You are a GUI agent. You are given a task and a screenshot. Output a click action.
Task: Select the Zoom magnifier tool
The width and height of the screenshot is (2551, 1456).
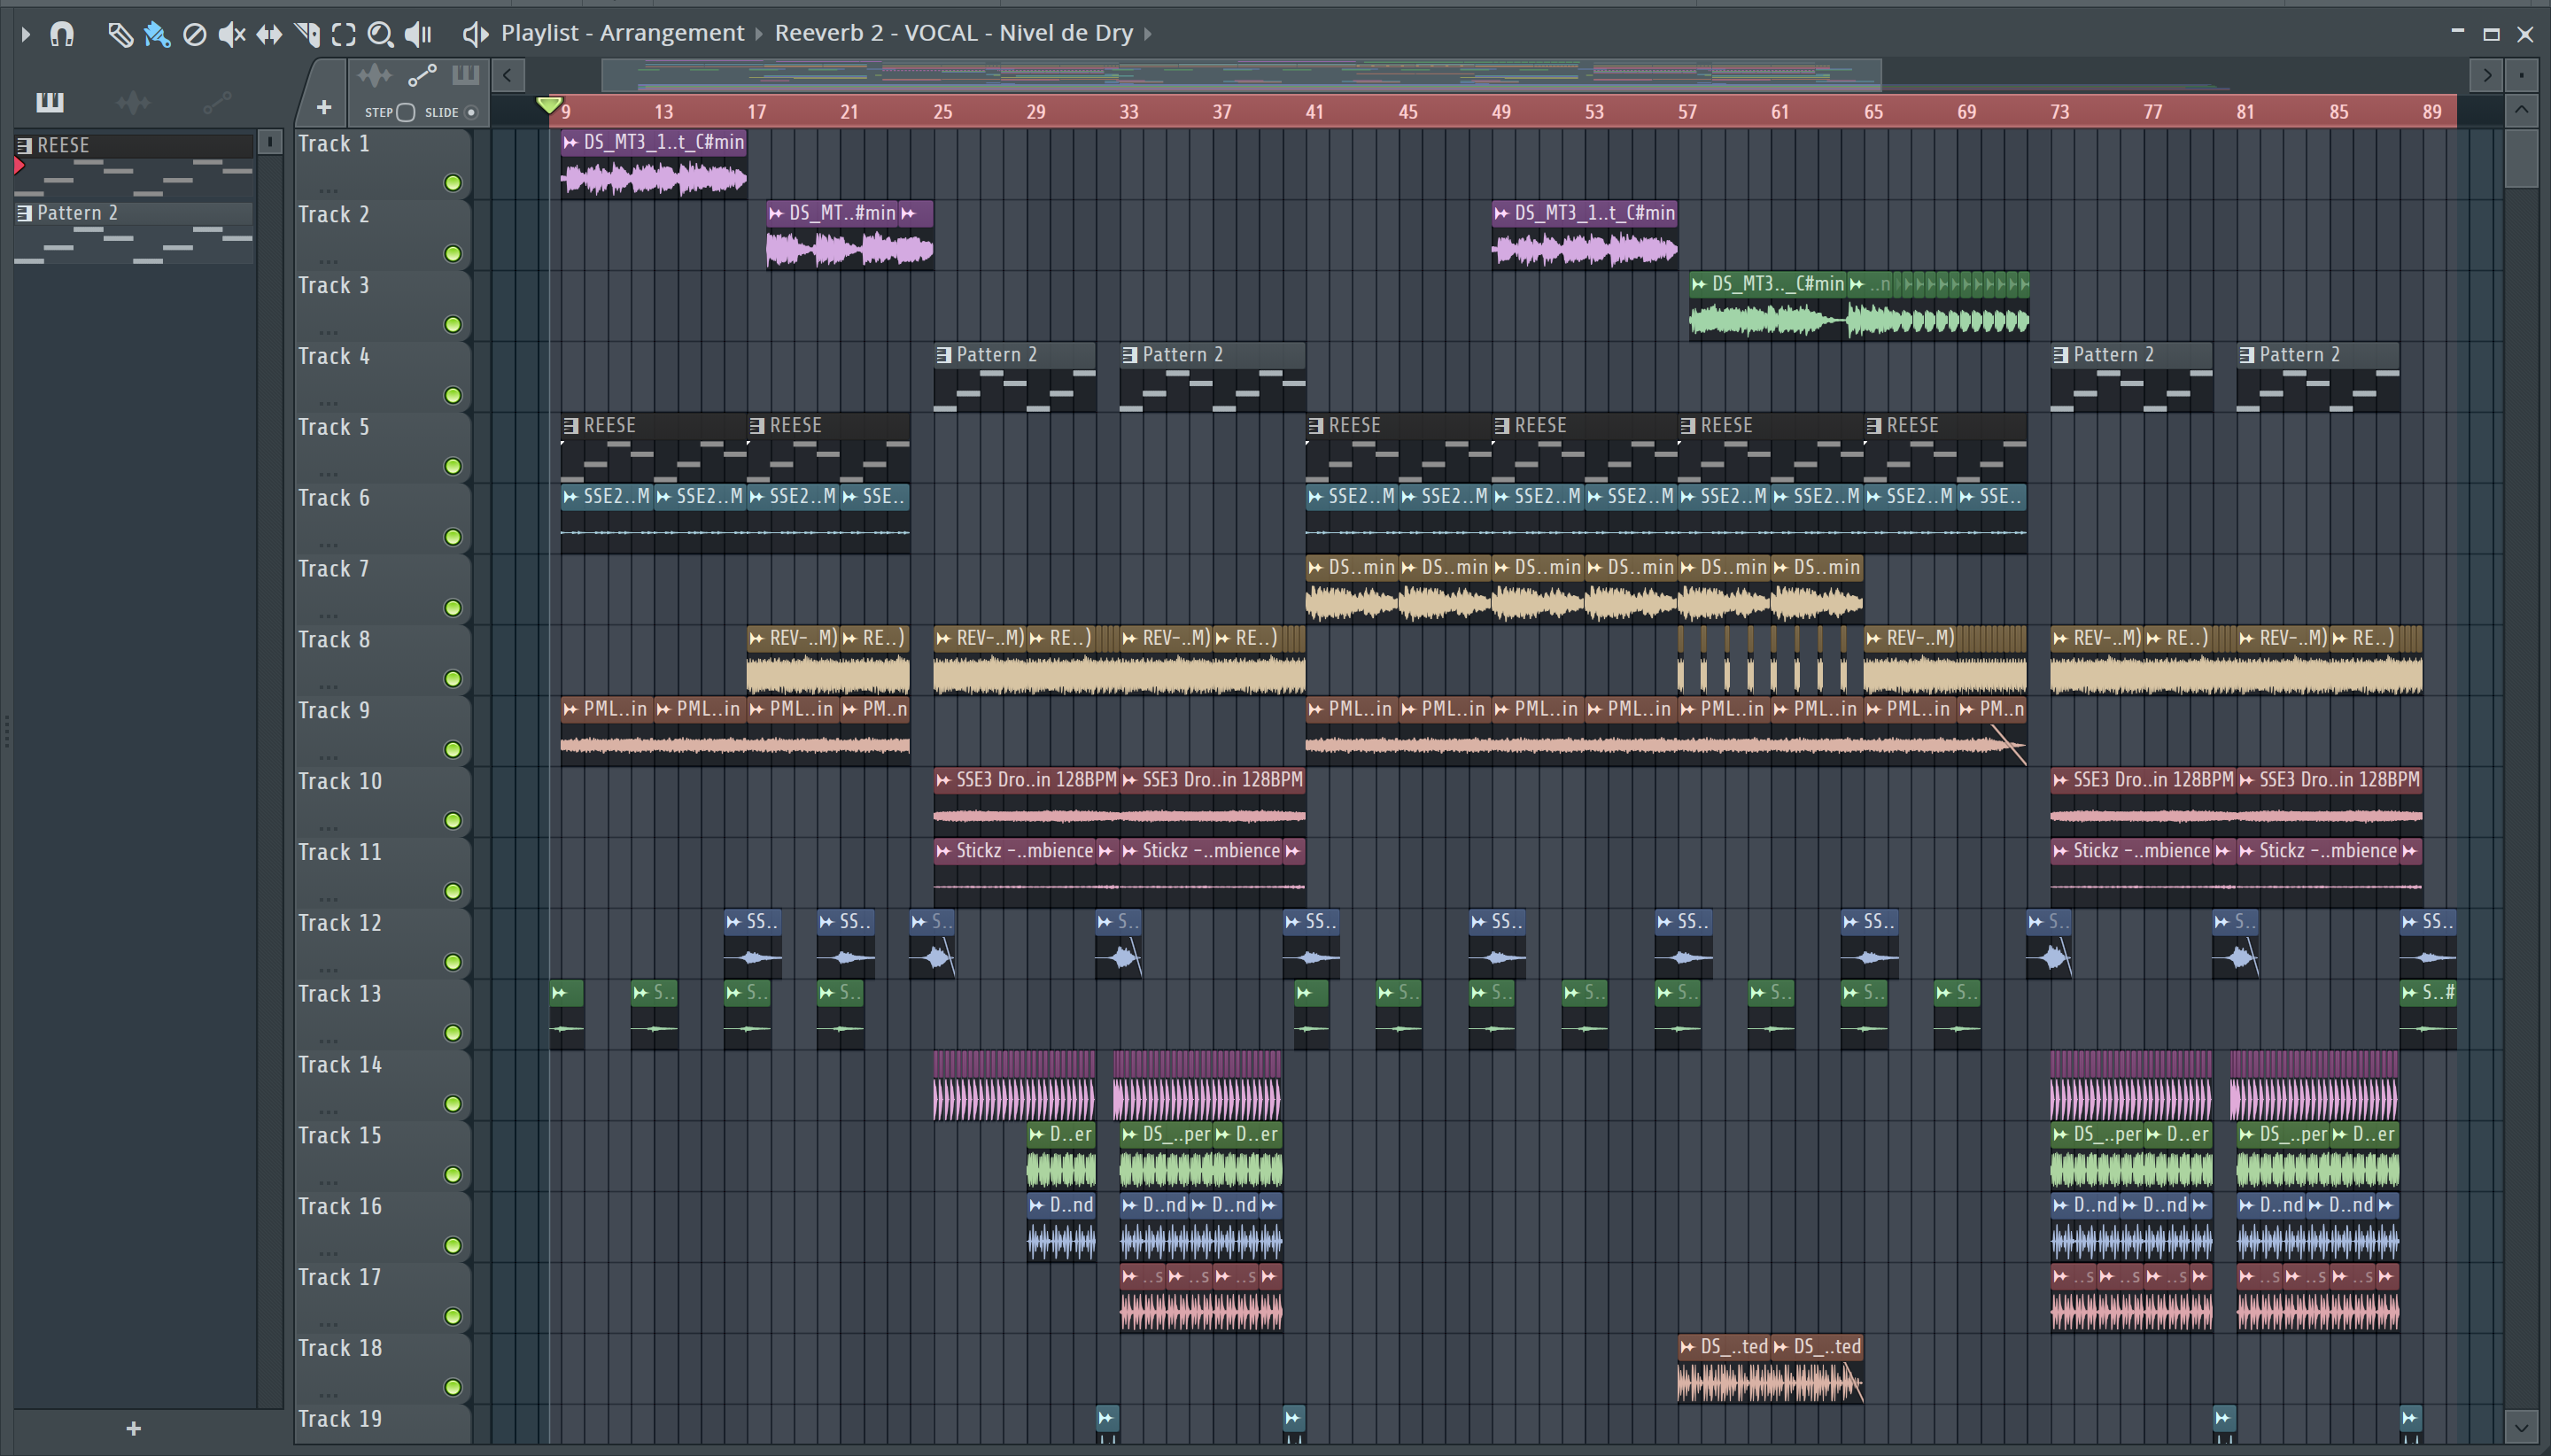380,34
